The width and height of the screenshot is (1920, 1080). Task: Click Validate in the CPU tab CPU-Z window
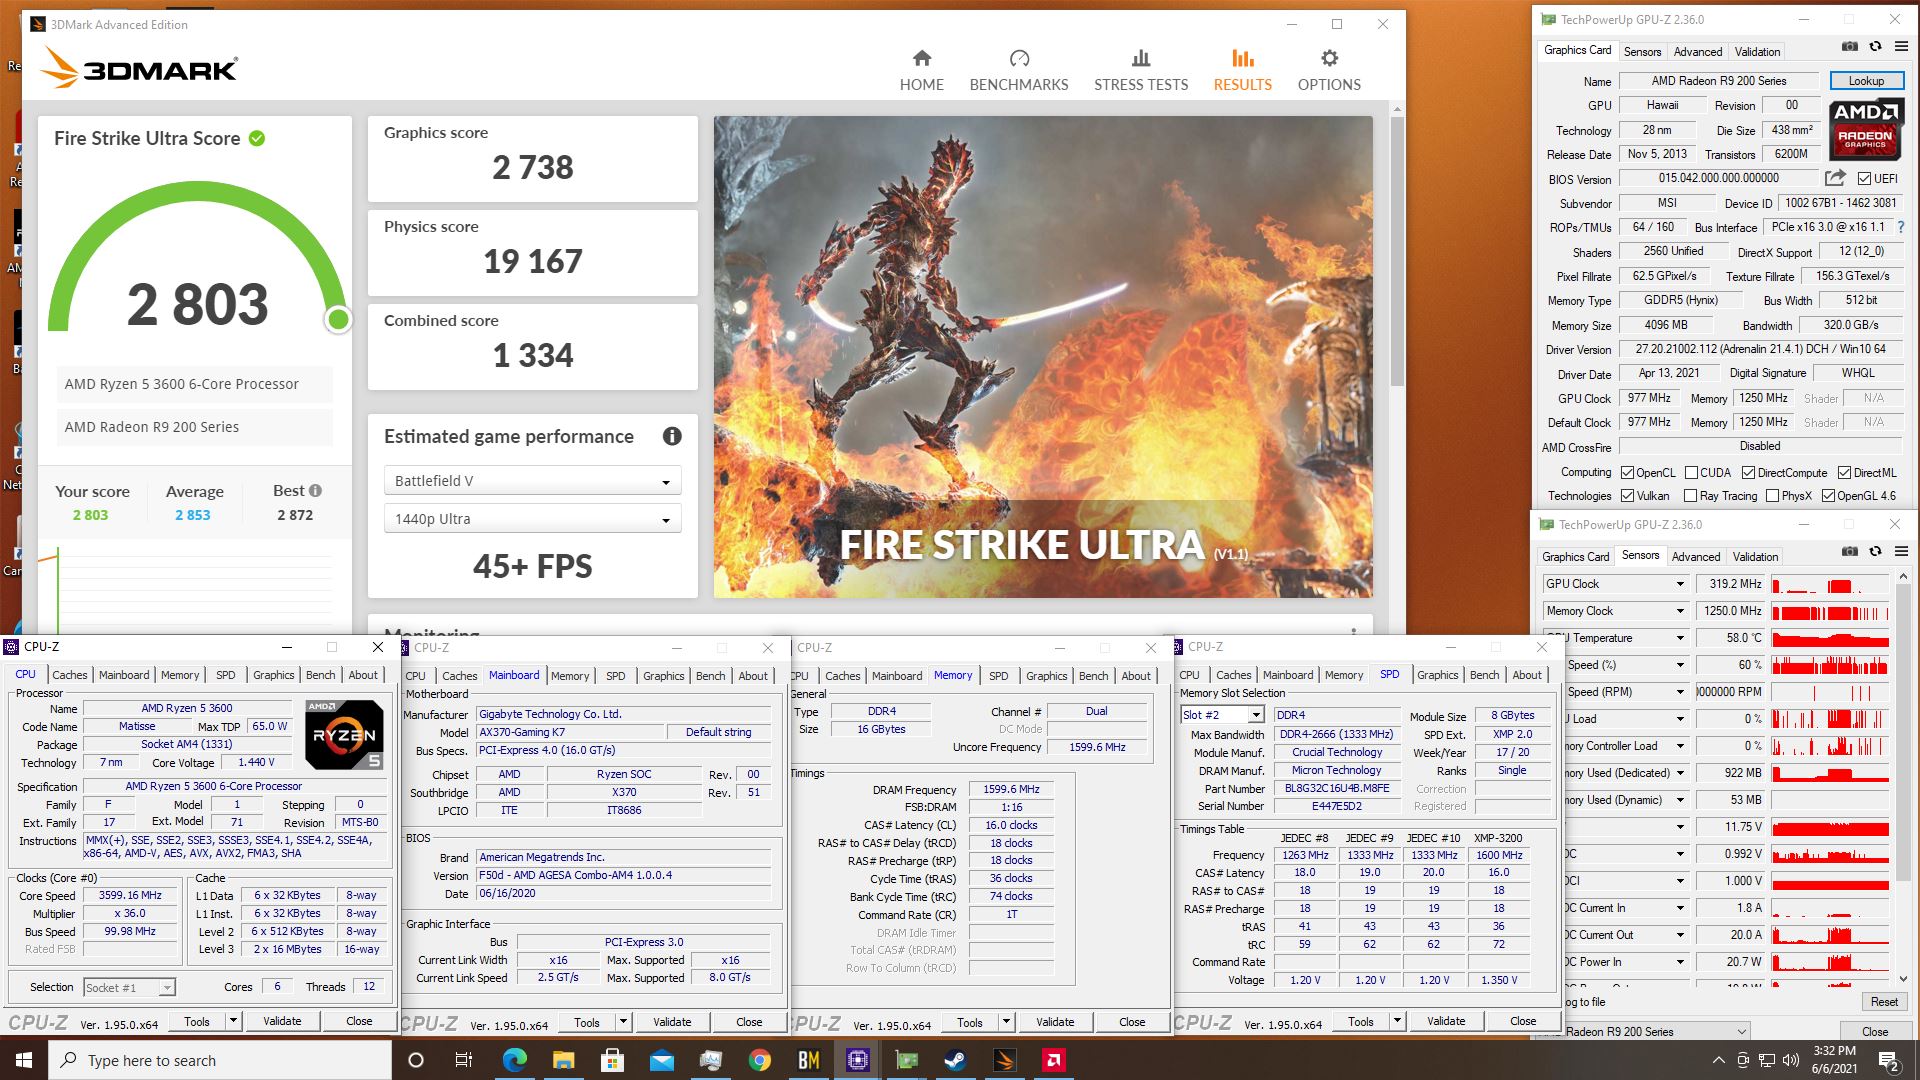click(282, 1021)
